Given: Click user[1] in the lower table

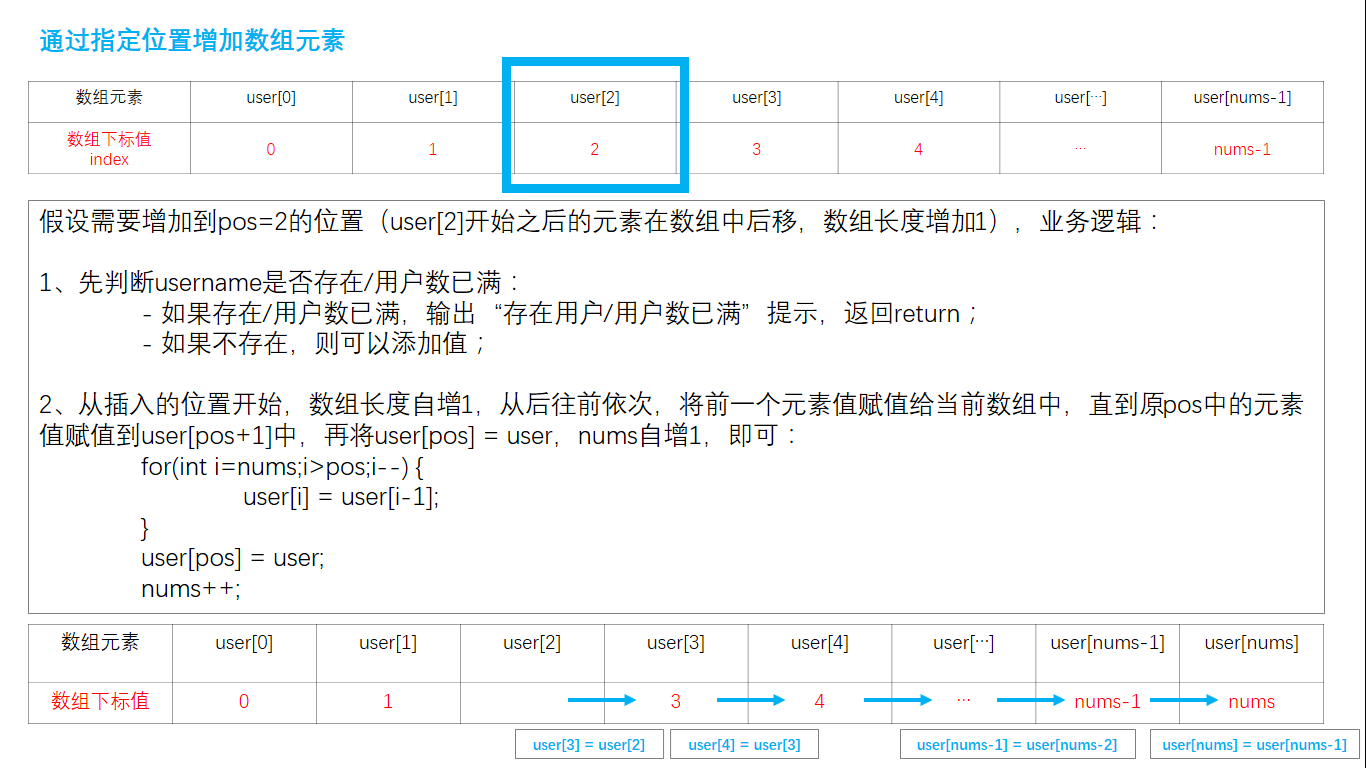Looking at the screenshot, I should click(x=388, y=643).
